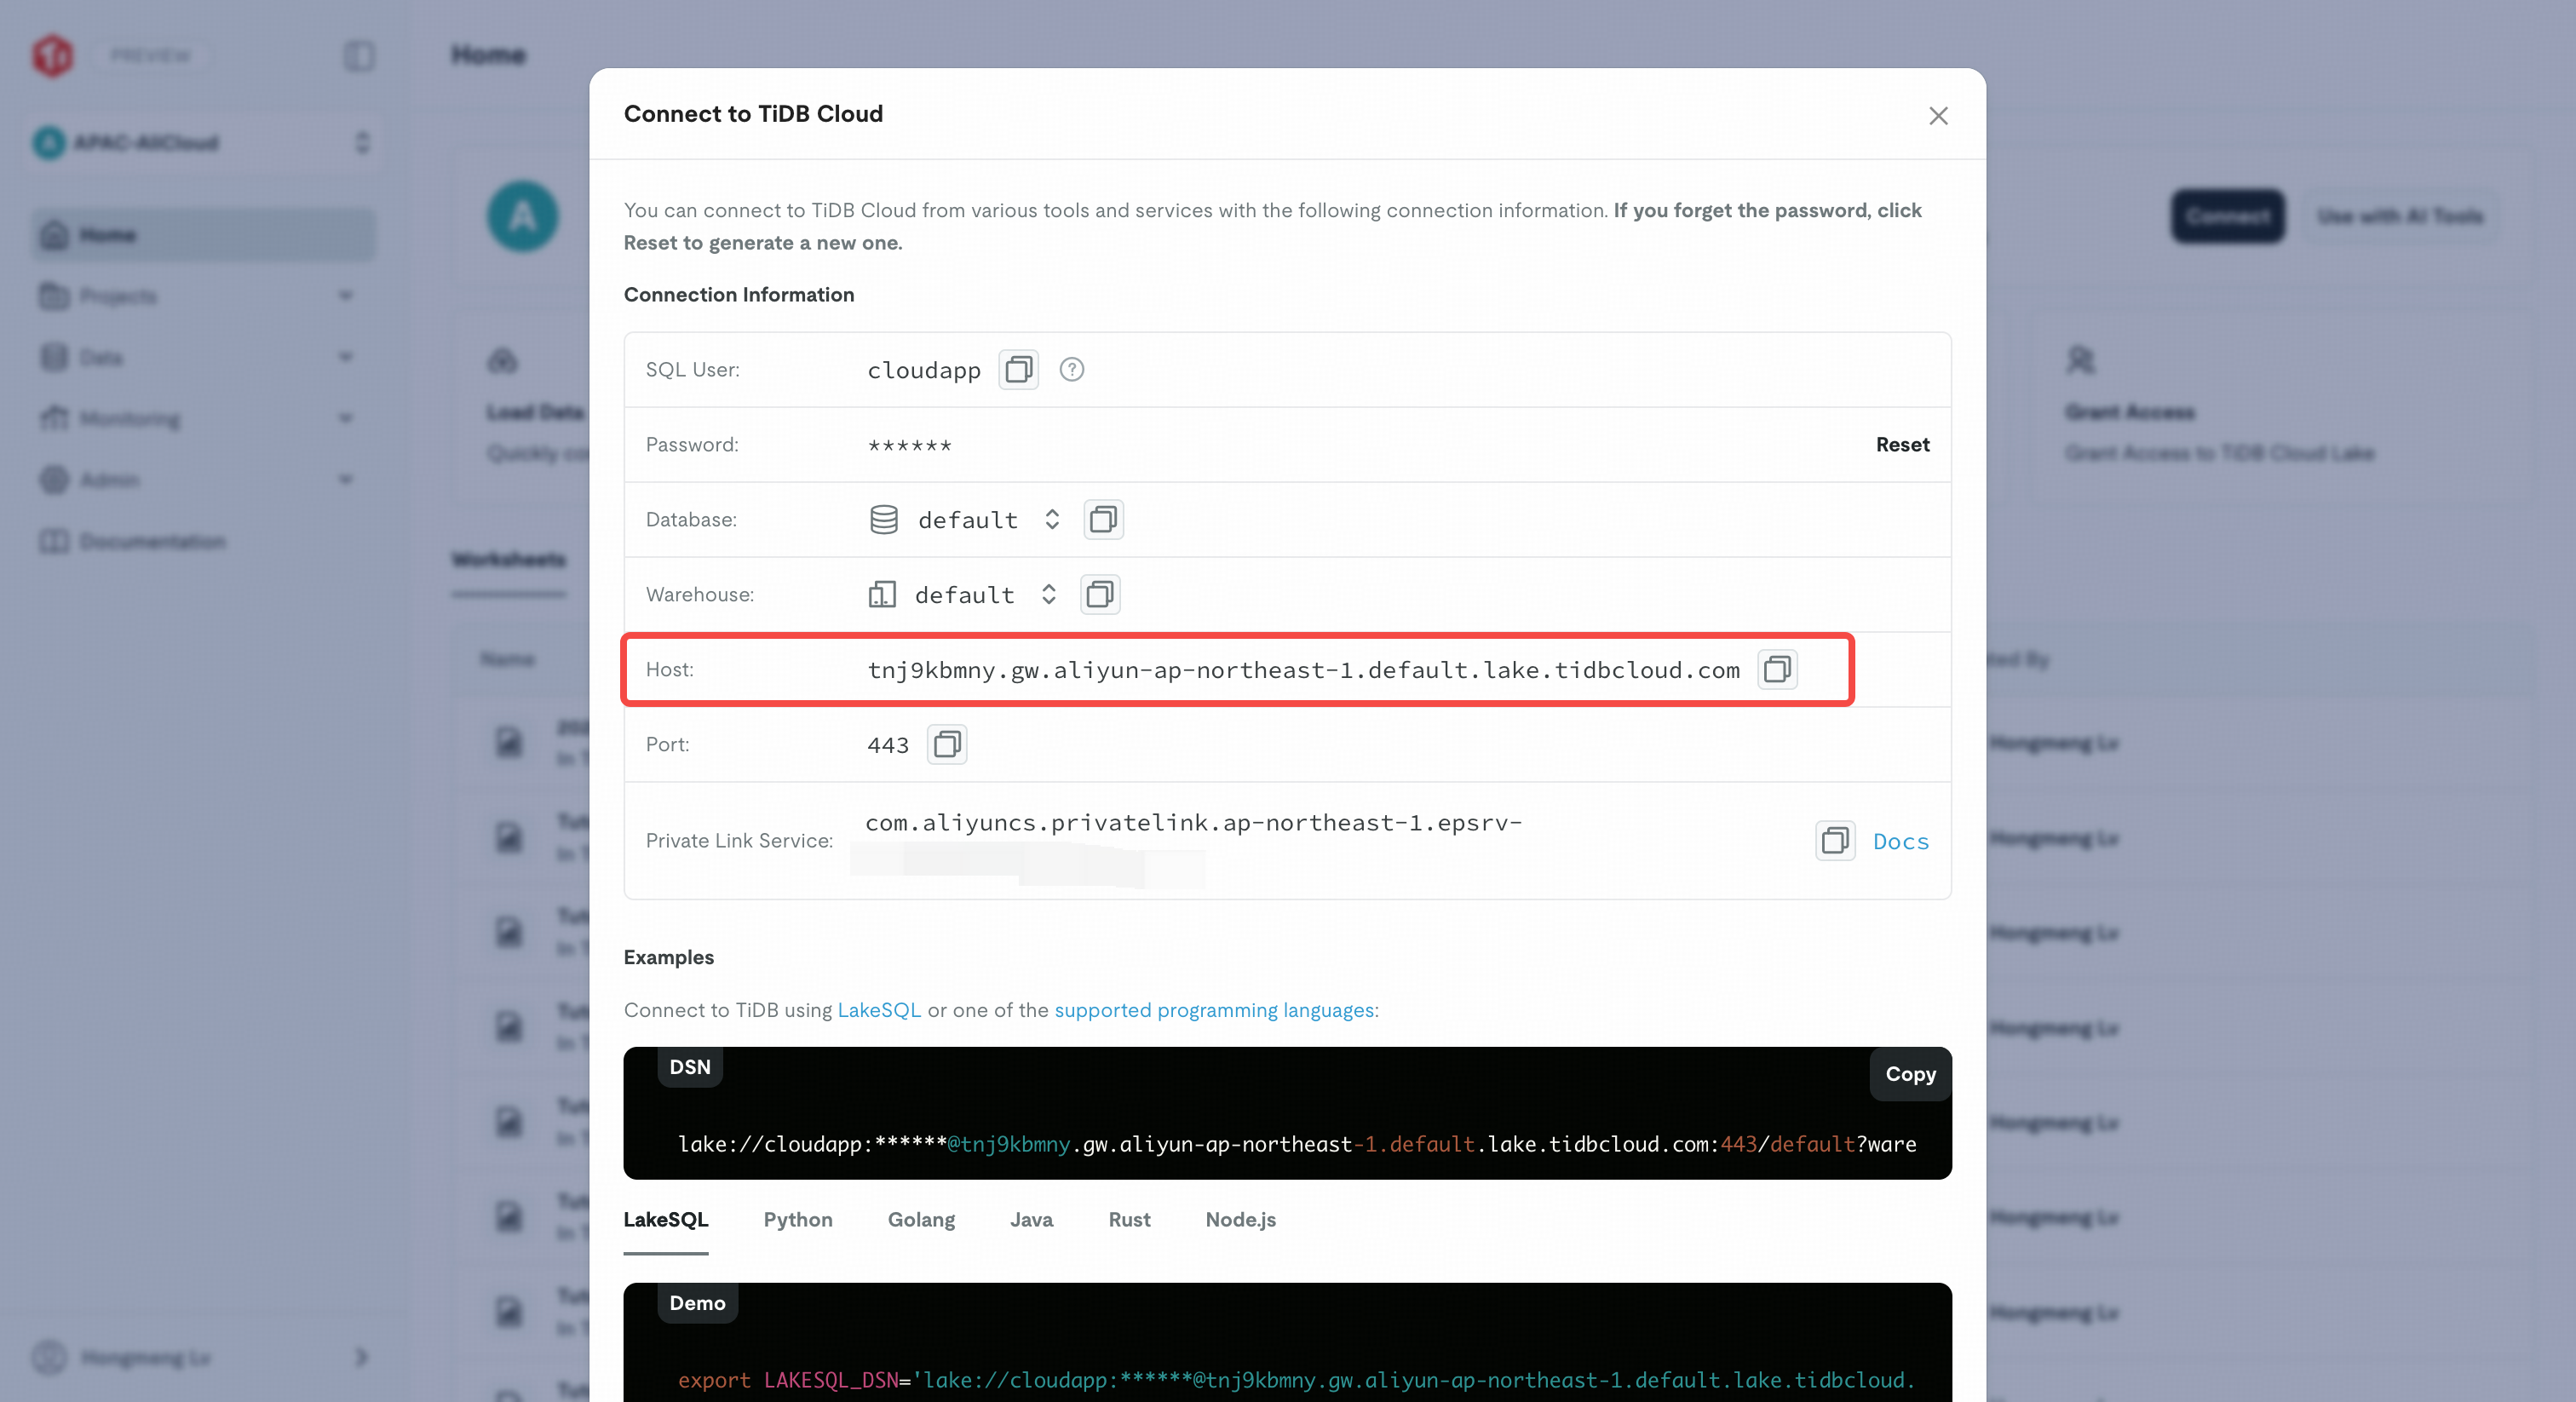
Task: Open Documentation in the sidebar
Action: point(203,541)
